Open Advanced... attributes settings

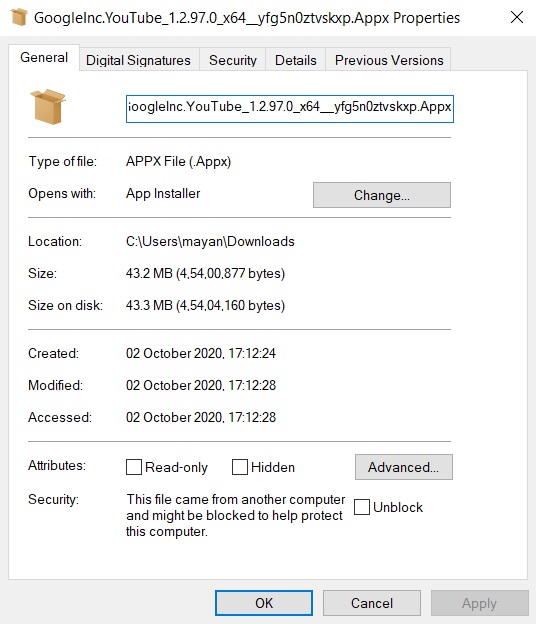tap(403, 467)
